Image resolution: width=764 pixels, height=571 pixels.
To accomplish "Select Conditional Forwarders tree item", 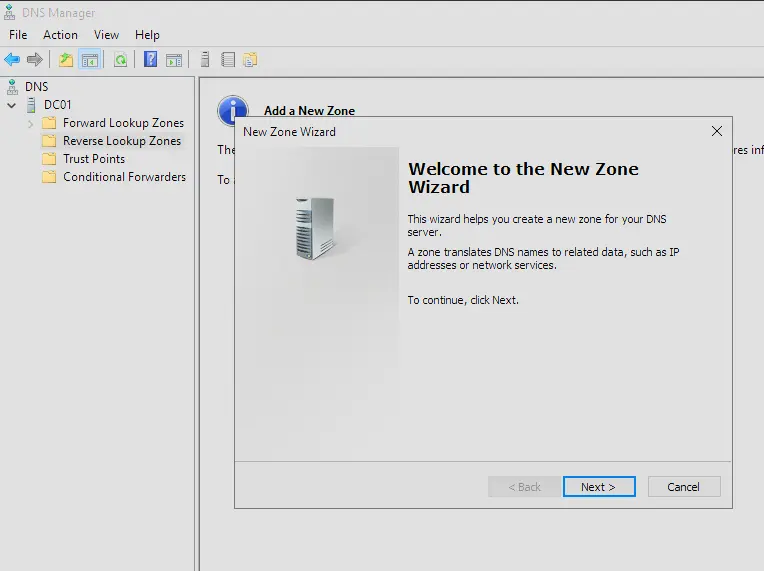I will (124, 177).
